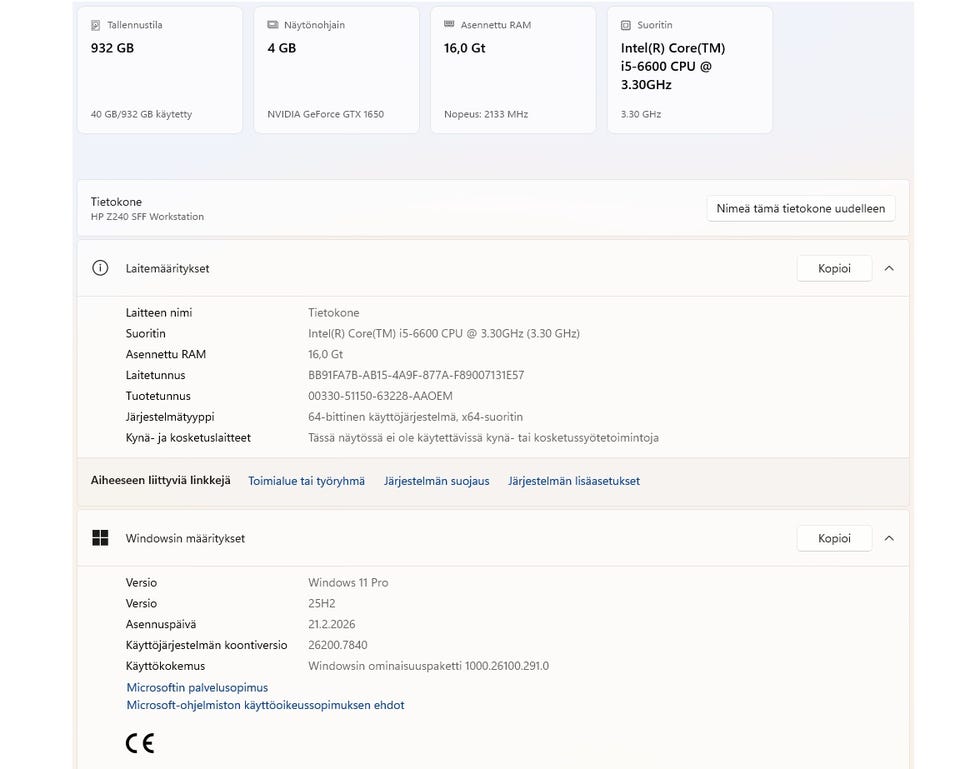Collapse the Laitemääritykset section with its chevron
This screenshot has width=960, height=769.
point(889,268)
